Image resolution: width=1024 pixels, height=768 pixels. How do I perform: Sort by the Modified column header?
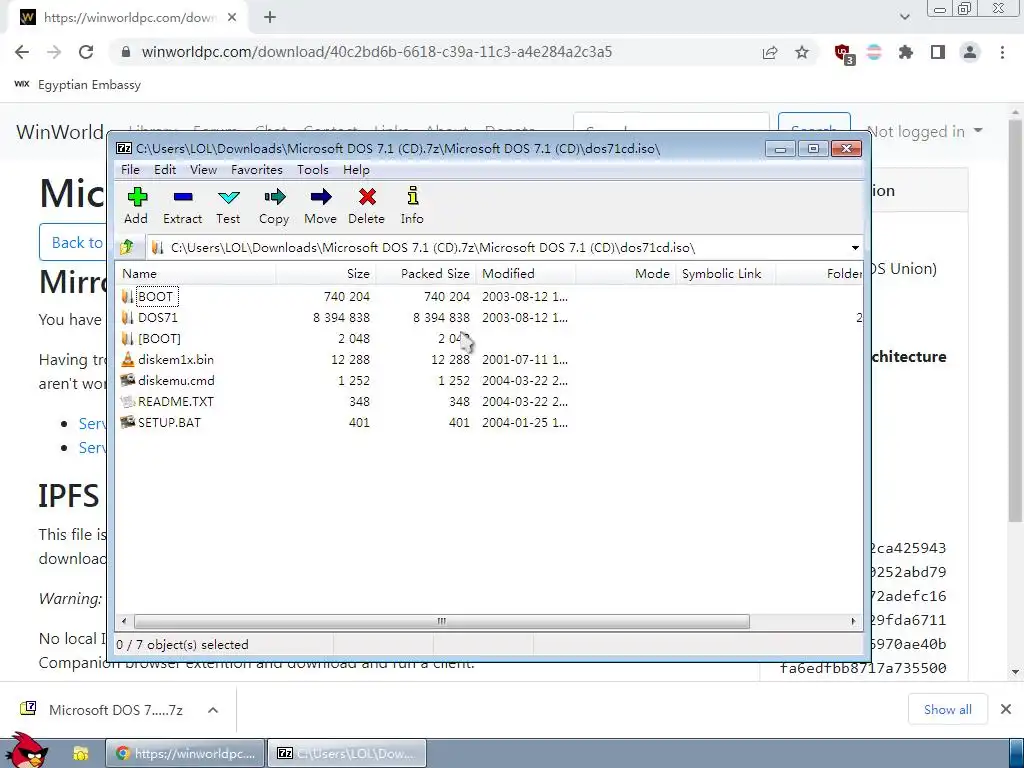pos(526,274)
